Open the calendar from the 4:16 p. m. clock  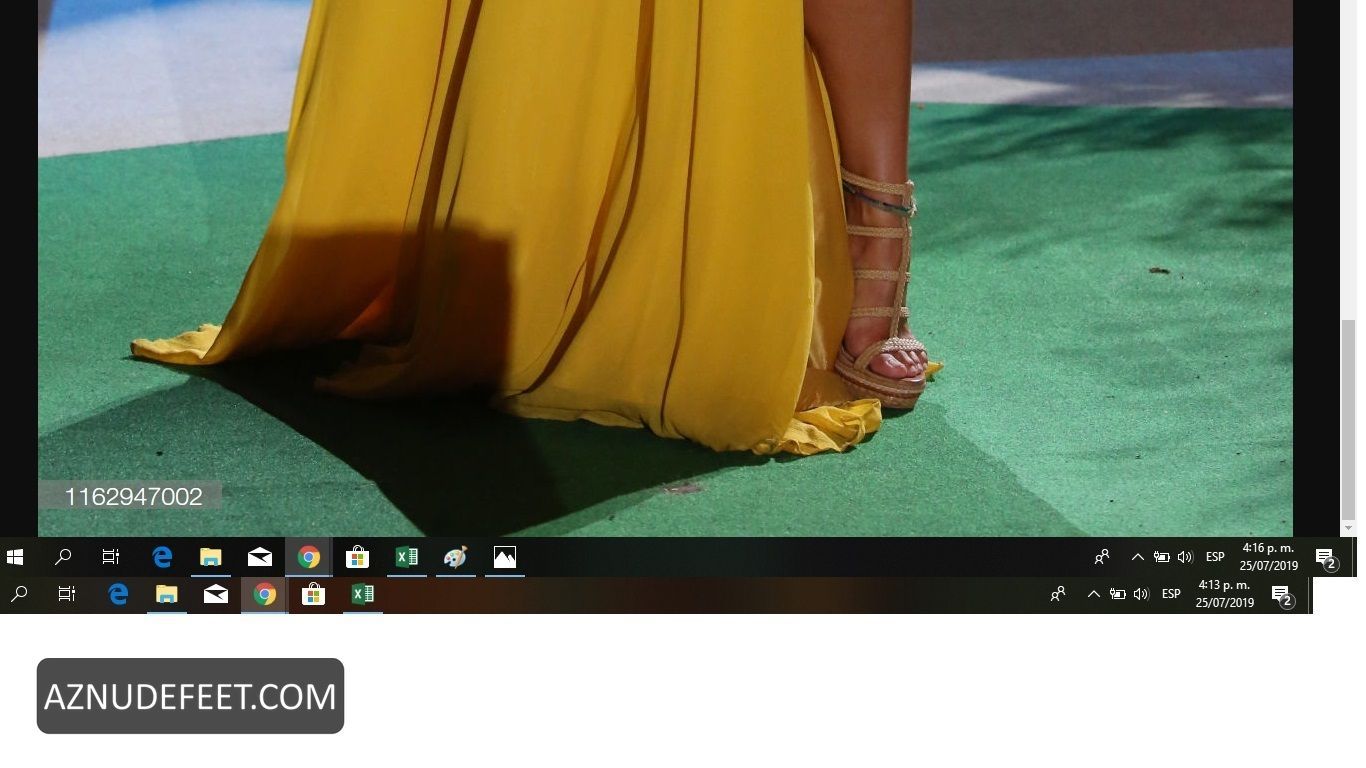1268,557
